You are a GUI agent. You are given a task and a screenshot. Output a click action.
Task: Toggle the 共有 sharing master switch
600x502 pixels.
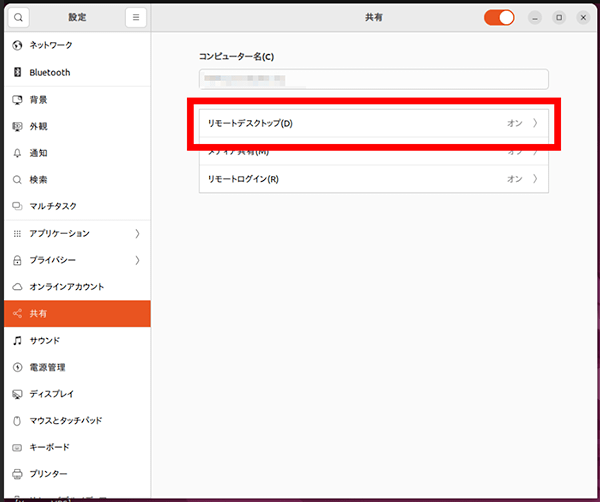(x=498, y=18)
